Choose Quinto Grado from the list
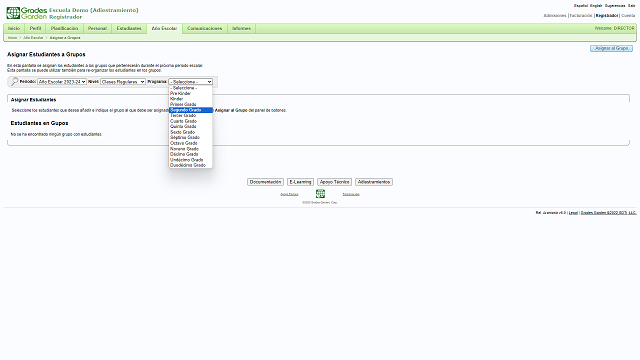The width and height of the screenshot is (640, 360). [x=191, y=127]
